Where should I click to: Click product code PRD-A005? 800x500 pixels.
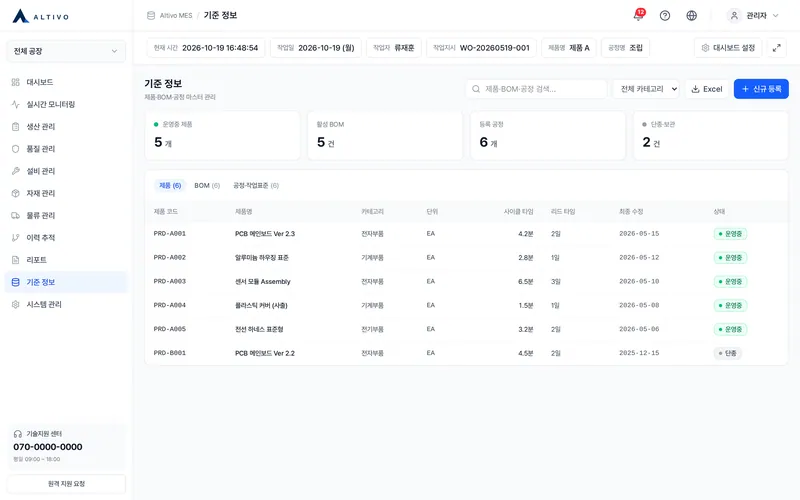(169, 329)
